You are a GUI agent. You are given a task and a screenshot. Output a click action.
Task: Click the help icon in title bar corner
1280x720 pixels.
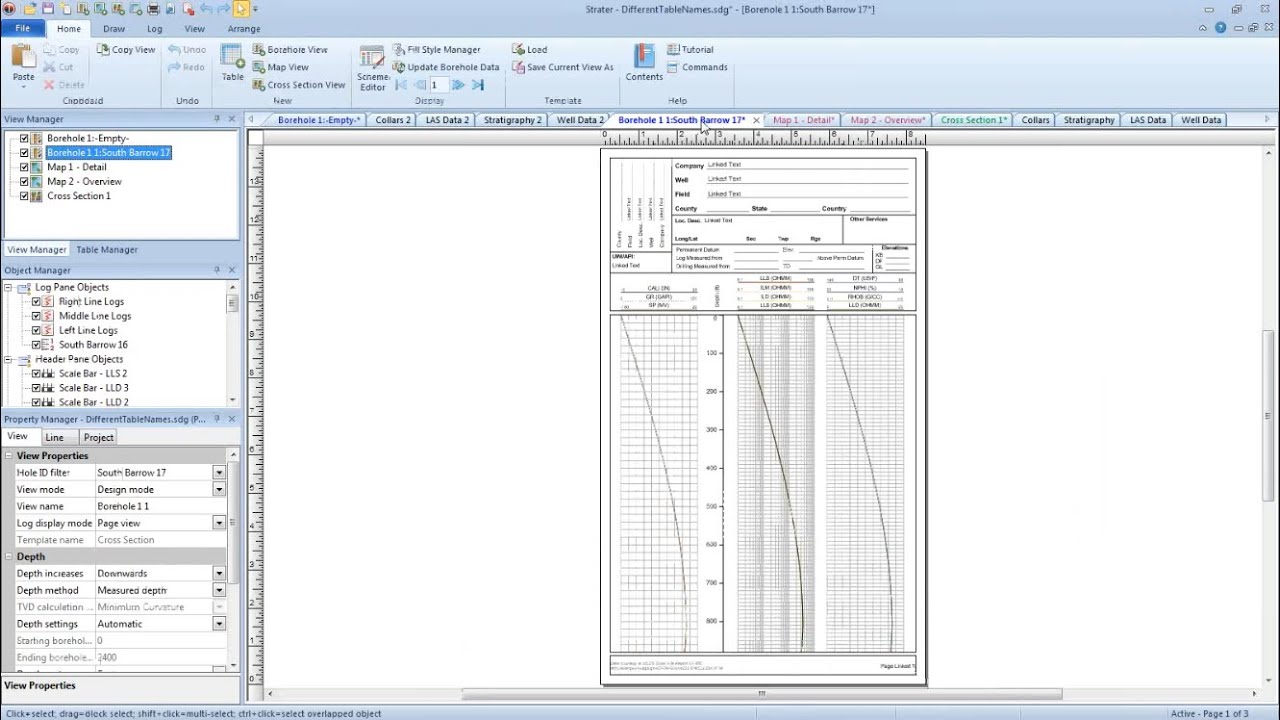click(1220, 28)
